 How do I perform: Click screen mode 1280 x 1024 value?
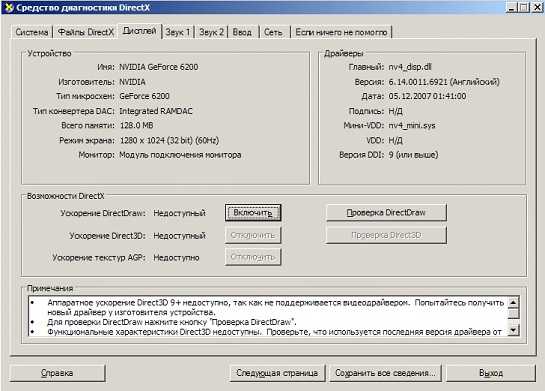point(169,140)
